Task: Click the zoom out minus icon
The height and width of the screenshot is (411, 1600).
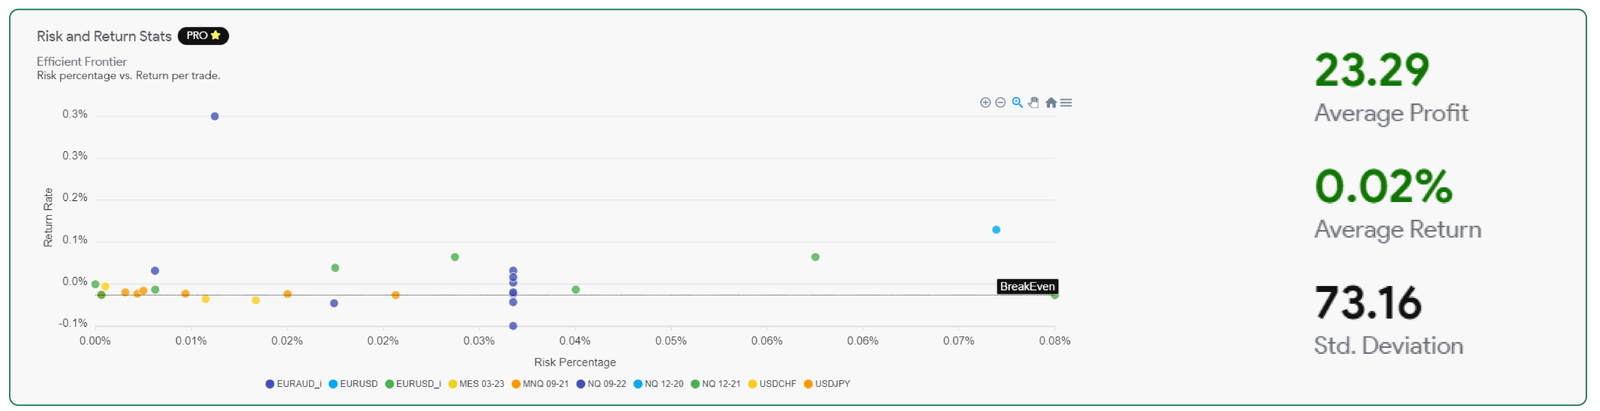Action: [x=1000, y=103]
